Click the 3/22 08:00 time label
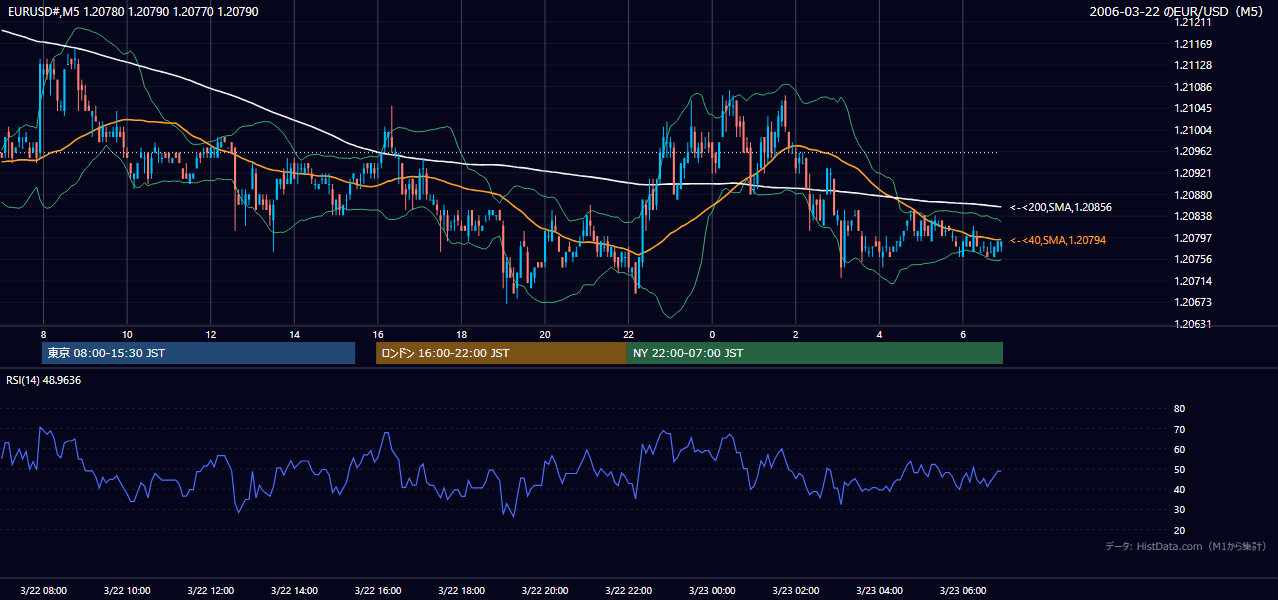Screen dimensions: 1278x600 43,591
